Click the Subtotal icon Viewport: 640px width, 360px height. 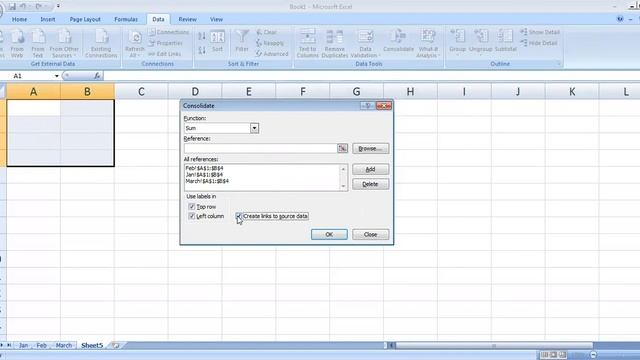505,36
